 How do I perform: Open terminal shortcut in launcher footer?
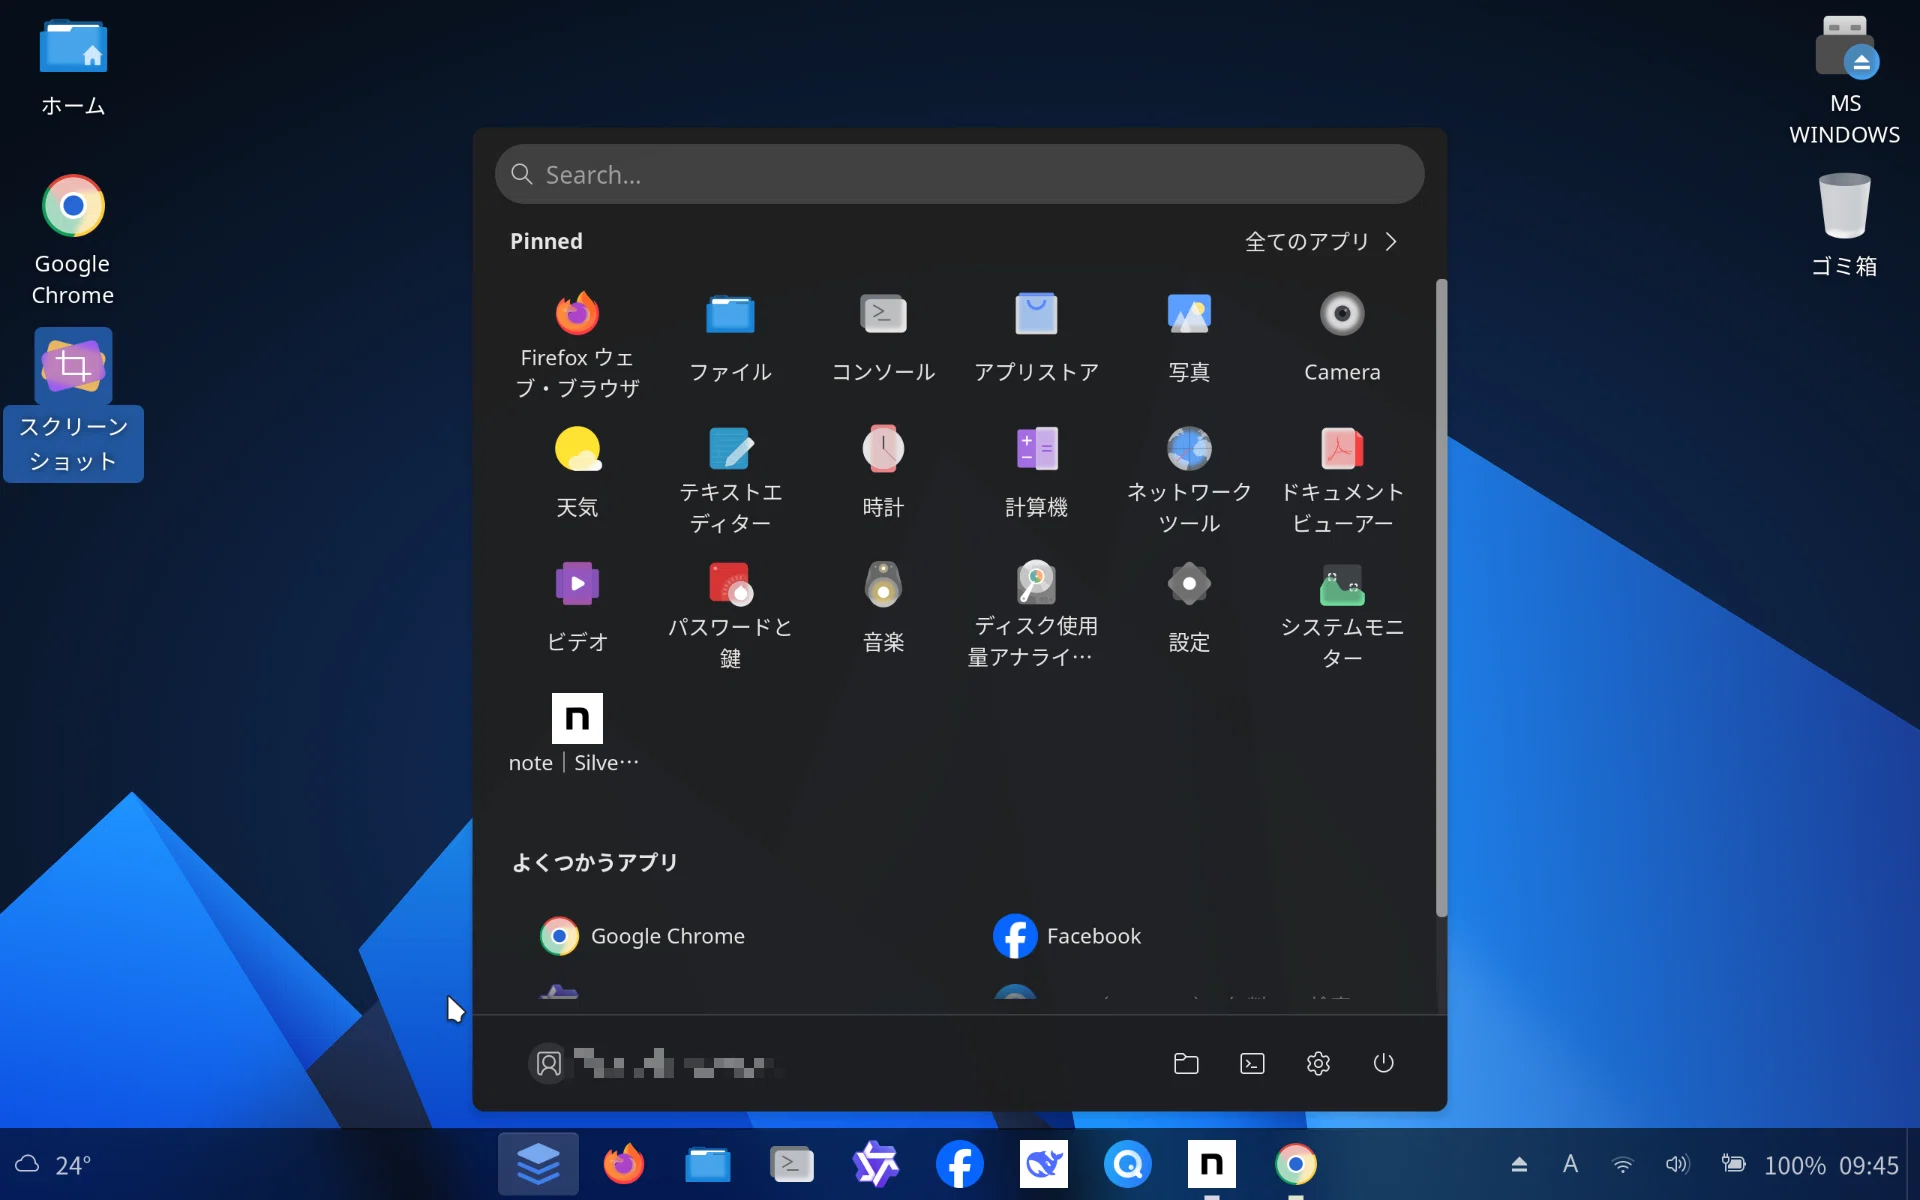[1252, 1063]
